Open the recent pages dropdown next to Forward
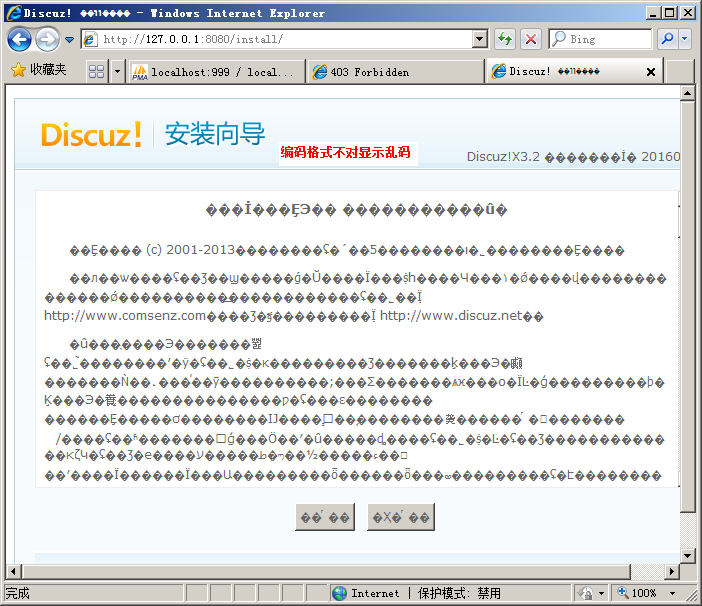 (69, 39)
